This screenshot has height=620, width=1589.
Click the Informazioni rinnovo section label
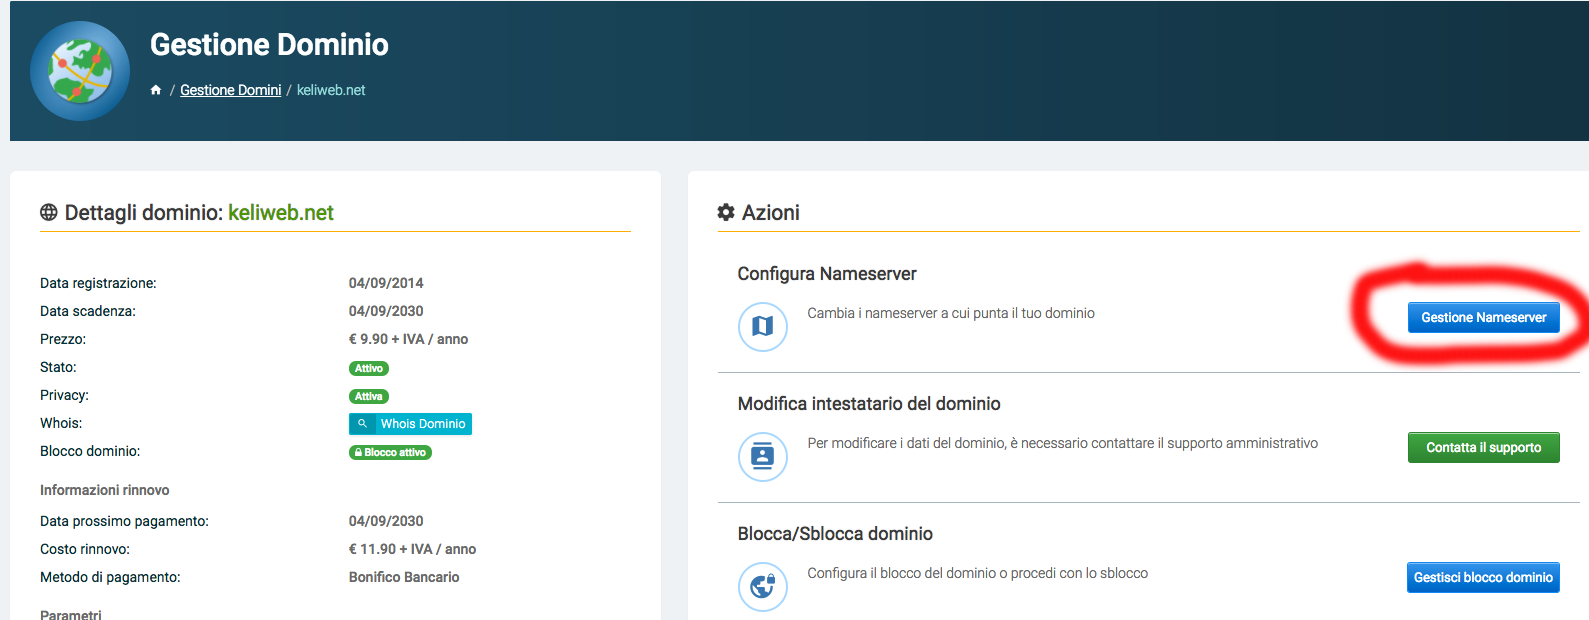(x=105, y=490)
